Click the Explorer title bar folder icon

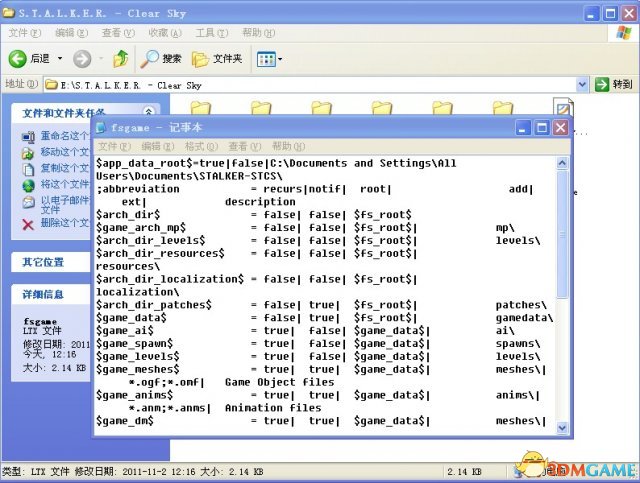(9, 13)
